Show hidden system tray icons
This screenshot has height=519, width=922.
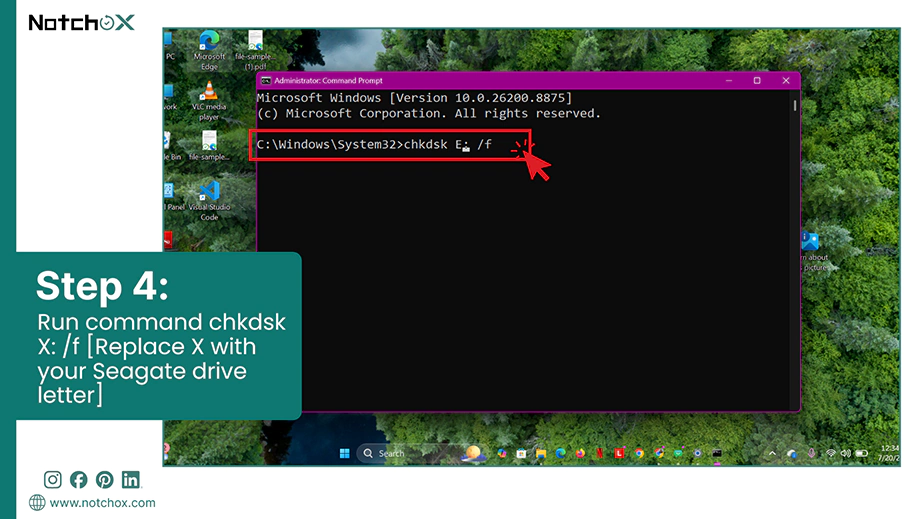point(772,453)
